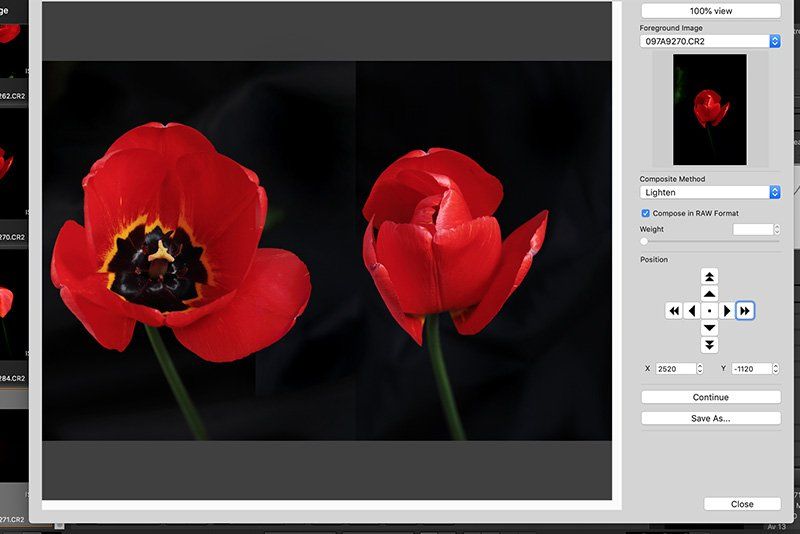Nudge the foreground image up one step

tap(709, 294)
